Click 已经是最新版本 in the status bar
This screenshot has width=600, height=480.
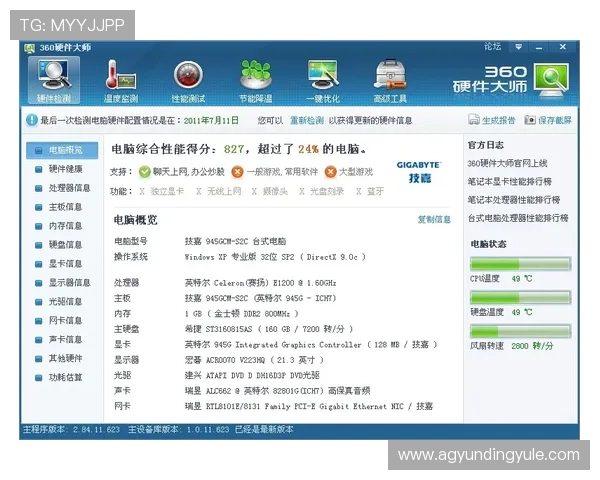264,429
